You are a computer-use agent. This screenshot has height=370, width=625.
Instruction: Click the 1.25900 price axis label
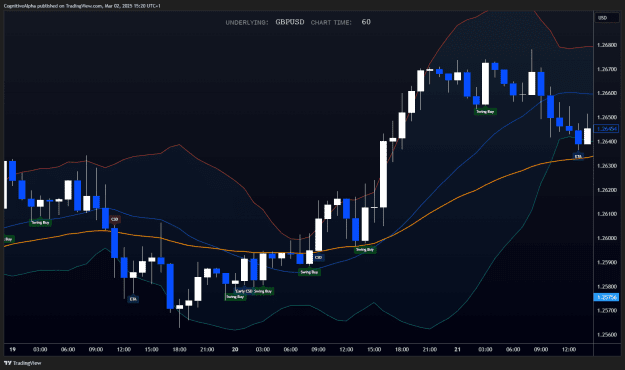coord(607,263)
